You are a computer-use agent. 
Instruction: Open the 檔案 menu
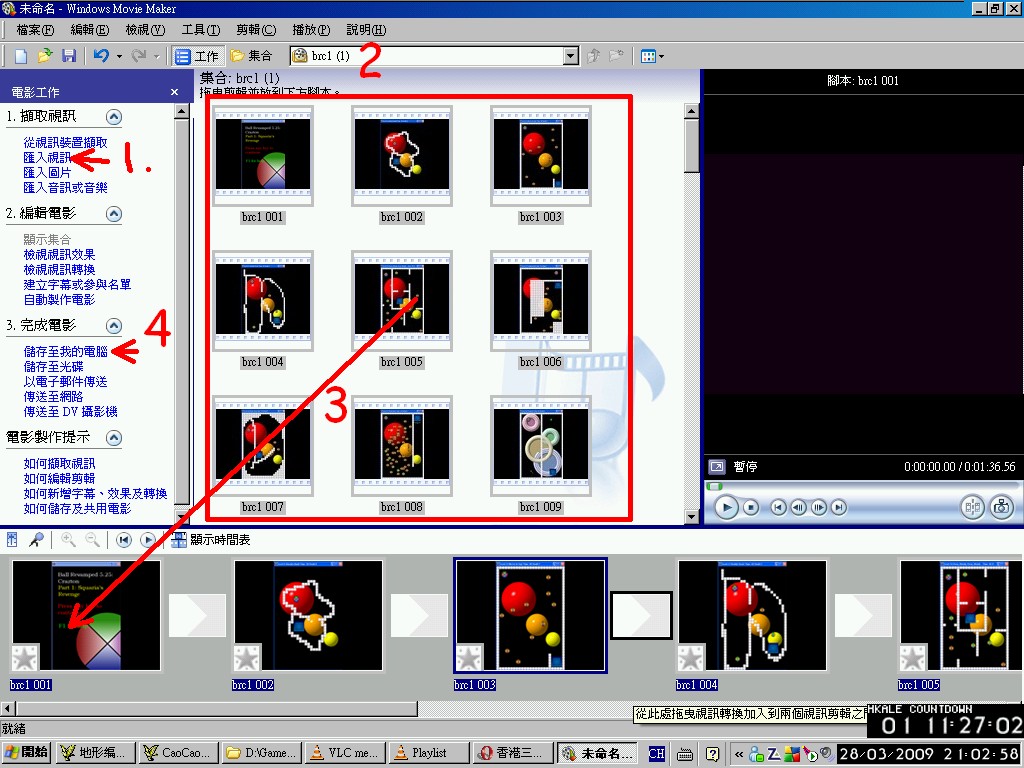pyautogui.click(x=35, y=30)
